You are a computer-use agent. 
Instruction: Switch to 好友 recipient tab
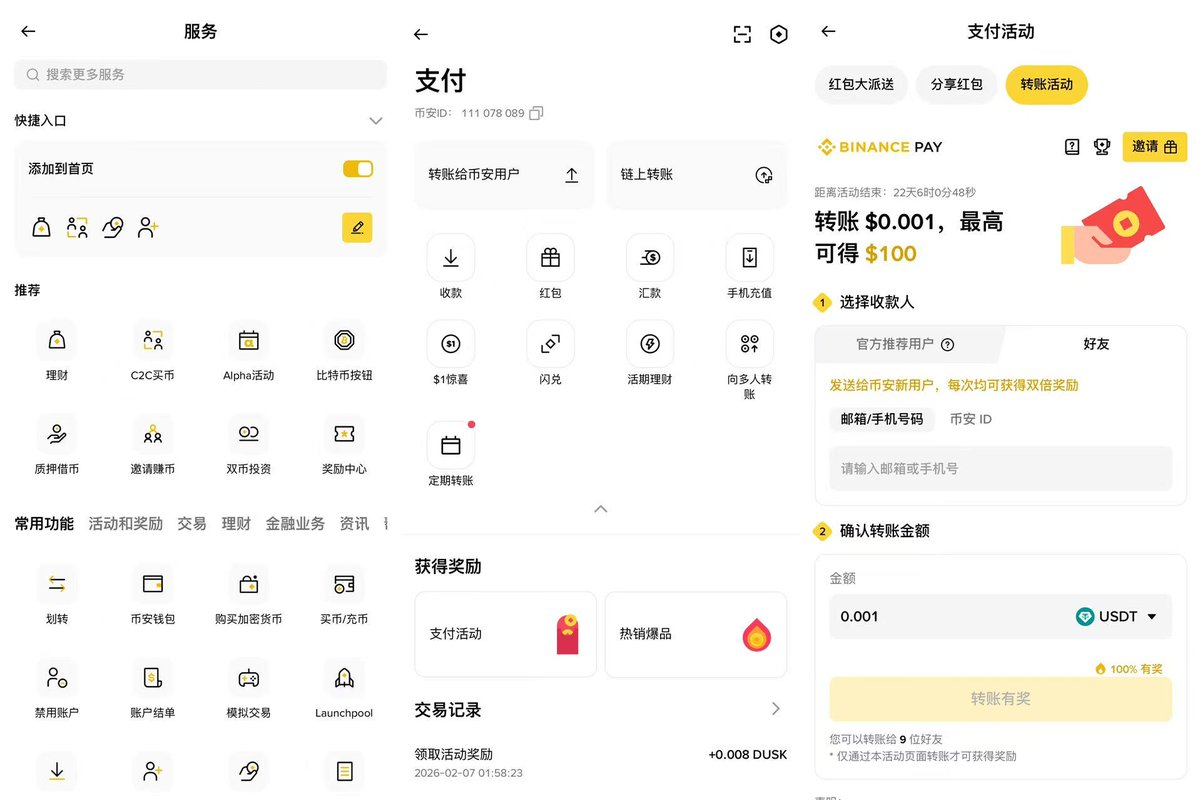click(1096, 344)
